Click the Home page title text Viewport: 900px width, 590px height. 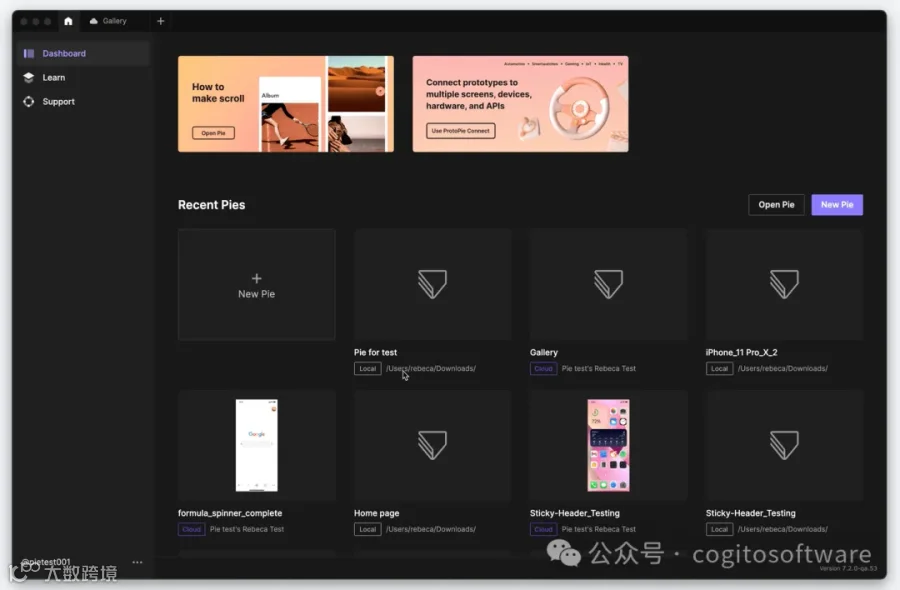click(377, 513)
